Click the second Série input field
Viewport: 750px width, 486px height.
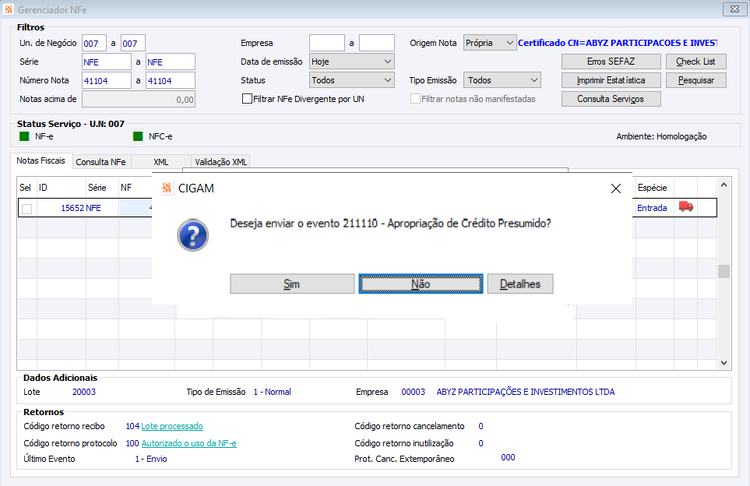coord(170,62)
